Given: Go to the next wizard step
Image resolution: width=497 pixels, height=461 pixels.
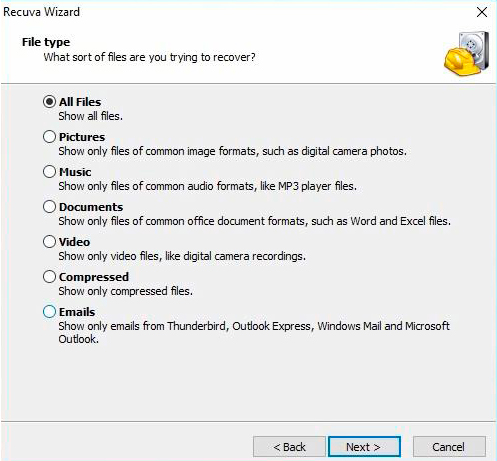Looking at the screenshot, I should [364, 447].
